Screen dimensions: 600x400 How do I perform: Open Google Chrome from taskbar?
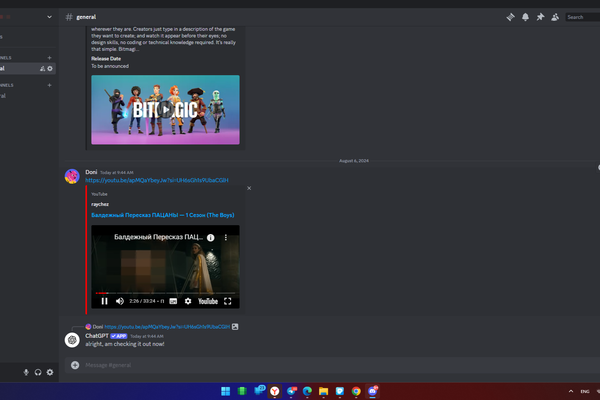pyautogui.click(x=356, y=391)
